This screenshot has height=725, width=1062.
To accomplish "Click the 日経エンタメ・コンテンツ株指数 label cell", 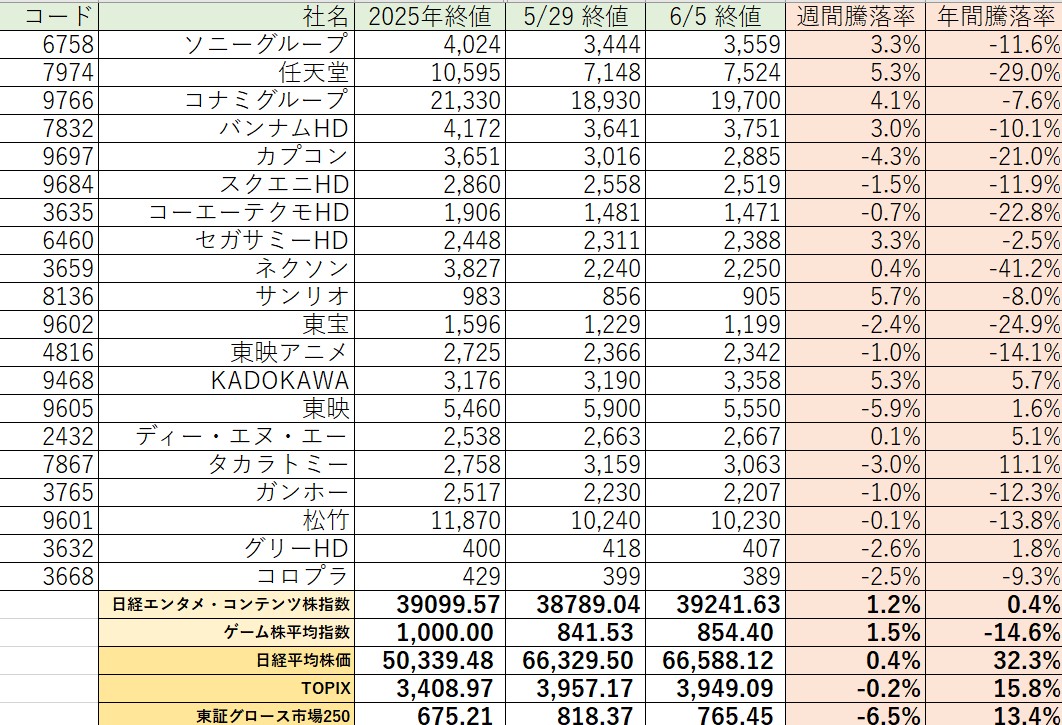I will point(226,604).
